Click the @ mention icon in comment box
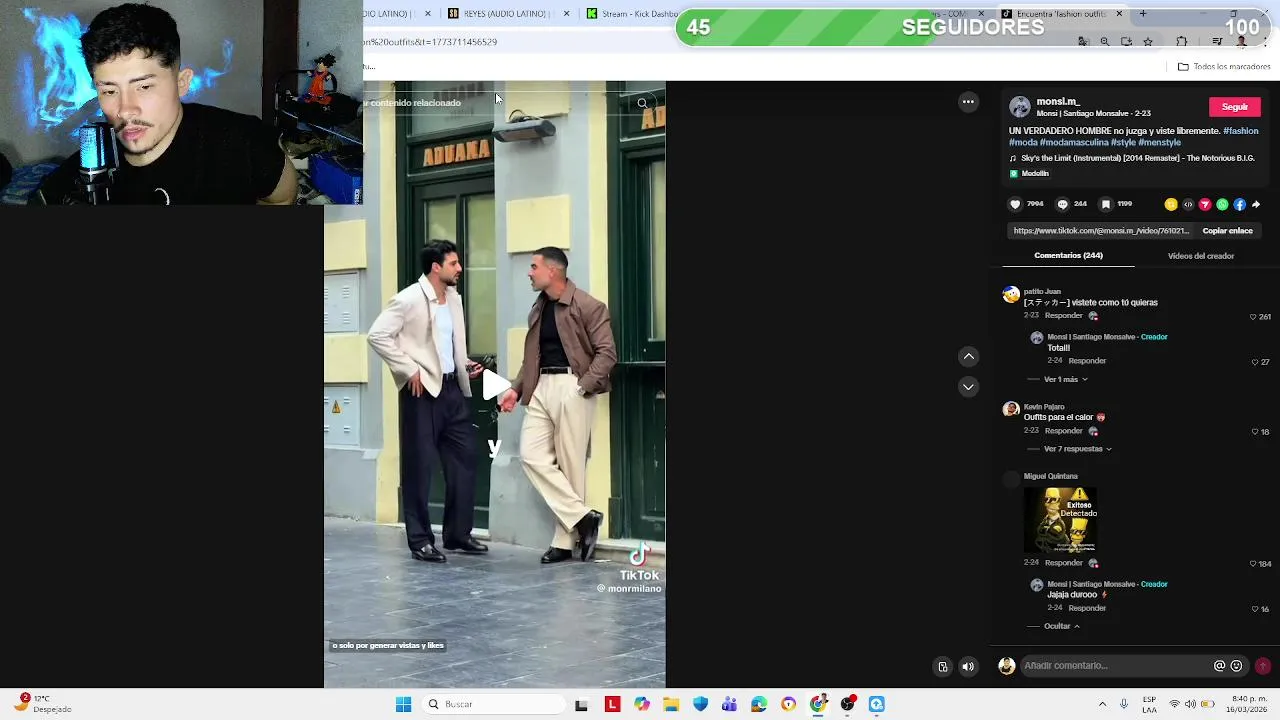Screen dimensions: 1280x720 click(x=1219, y=666)
